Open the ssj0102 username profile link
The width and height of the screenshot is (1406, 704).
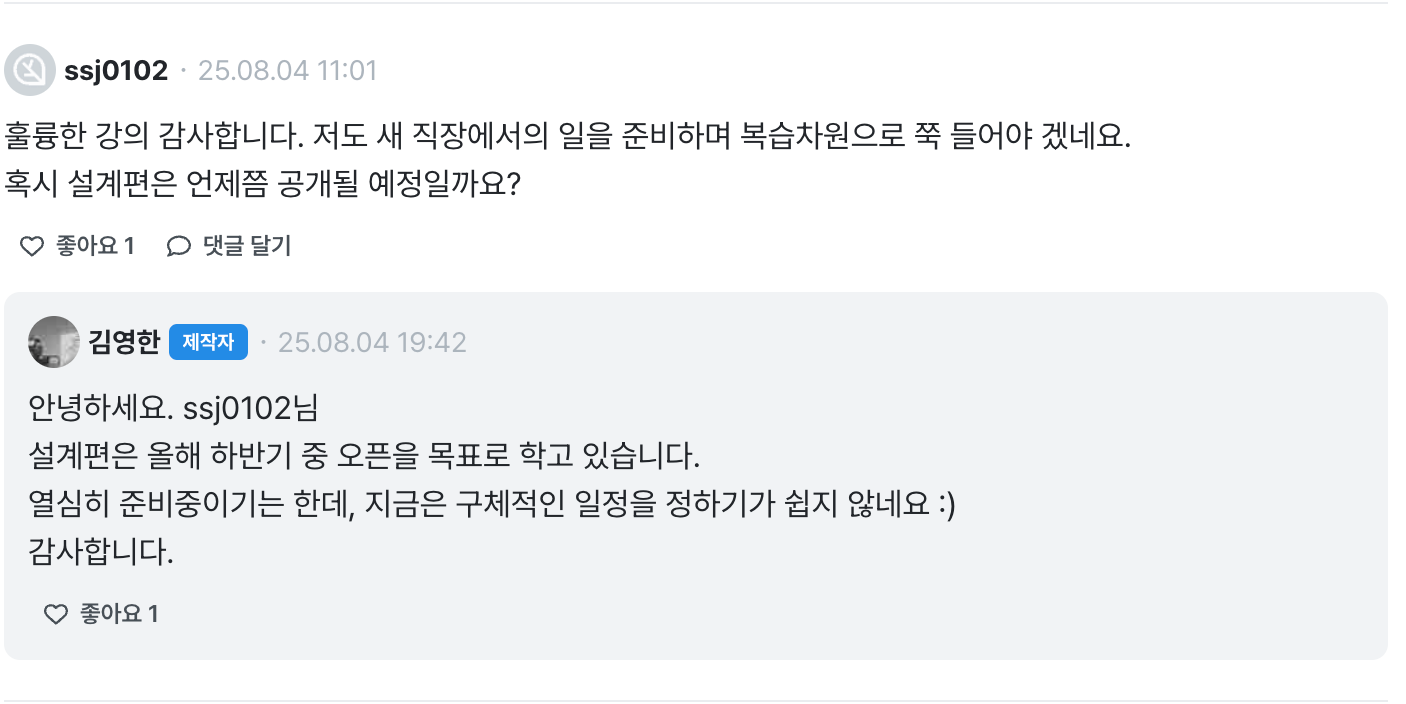pos(115,71)
